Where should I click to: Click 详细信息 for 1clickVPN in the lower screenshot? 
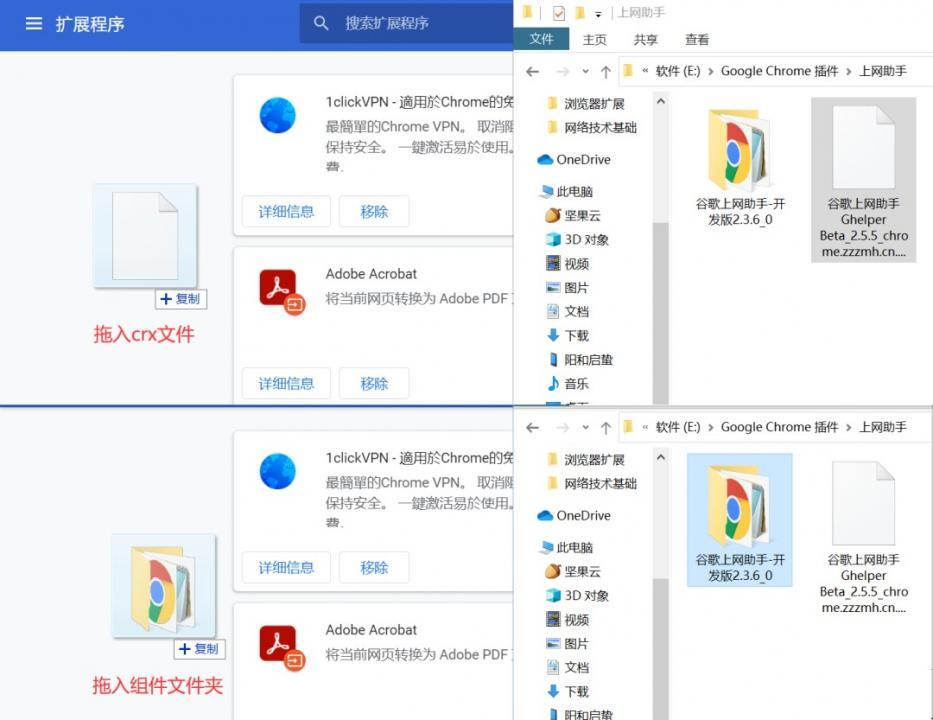coord(286,567)
